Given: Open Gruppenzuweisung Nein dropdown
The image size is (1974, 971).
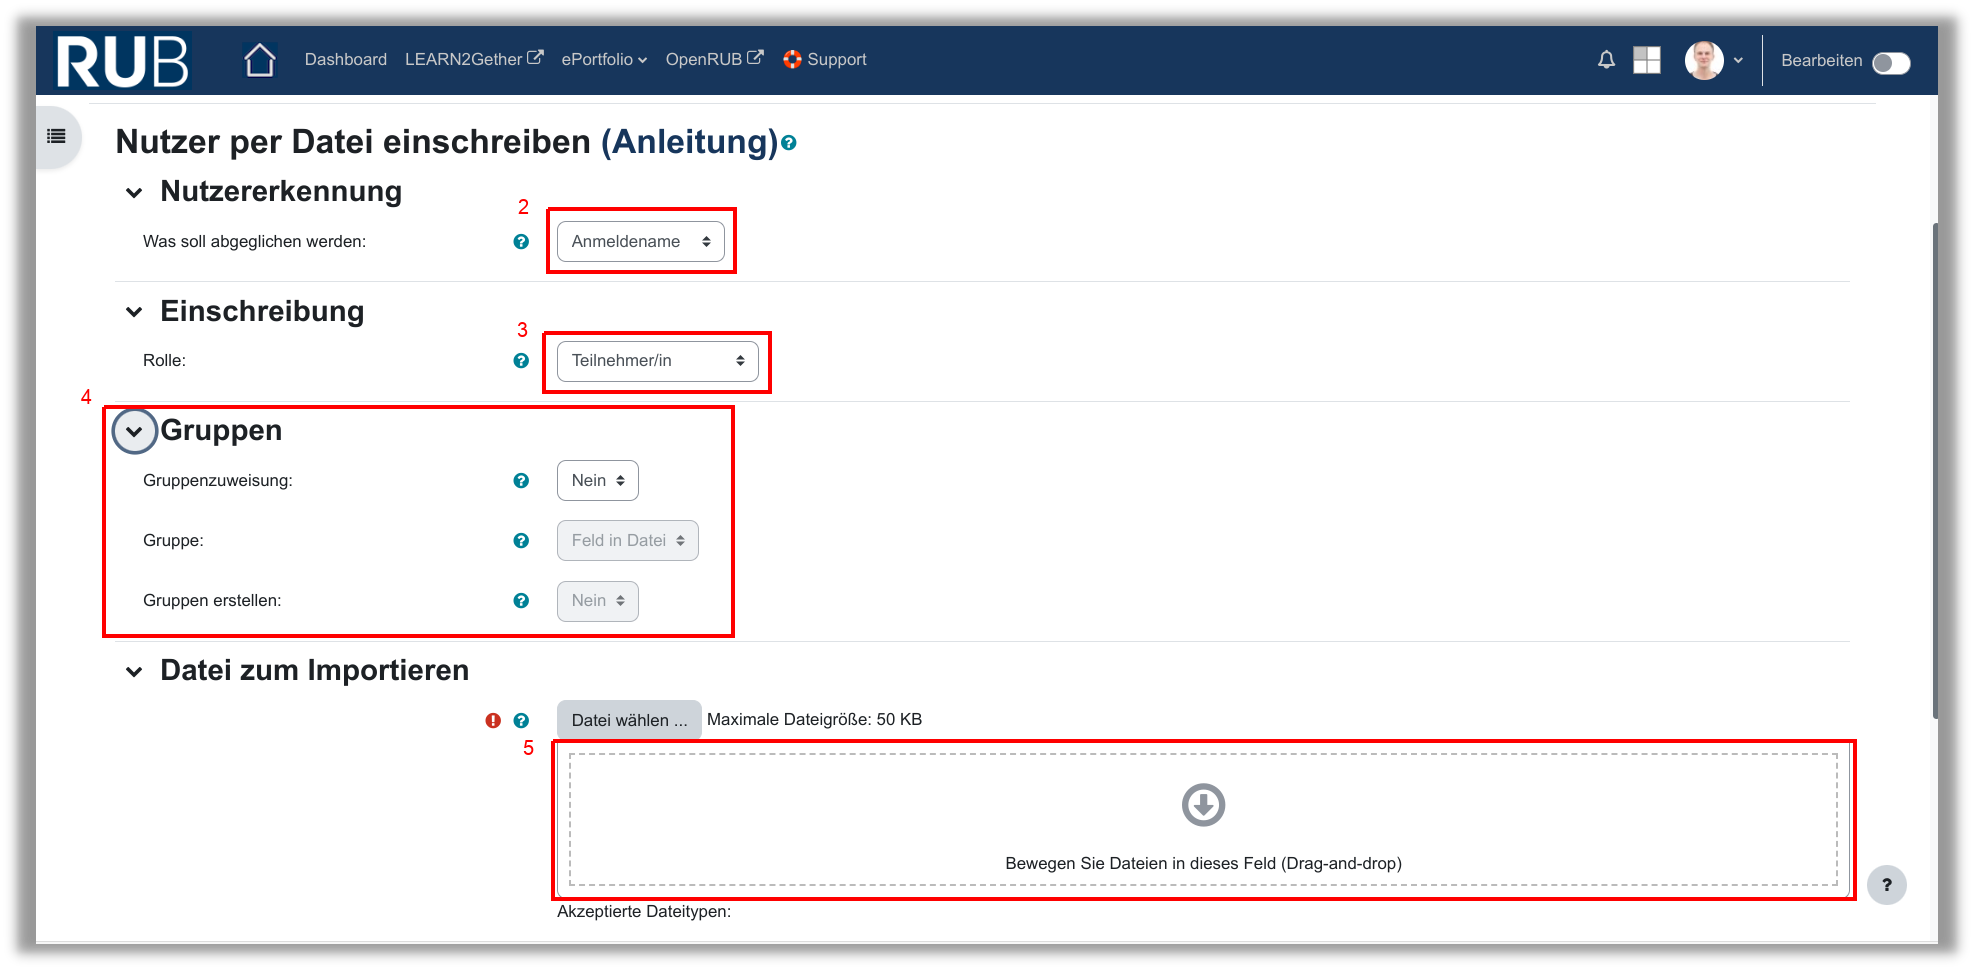Looking at the screenshot, I should click(597, 481).
